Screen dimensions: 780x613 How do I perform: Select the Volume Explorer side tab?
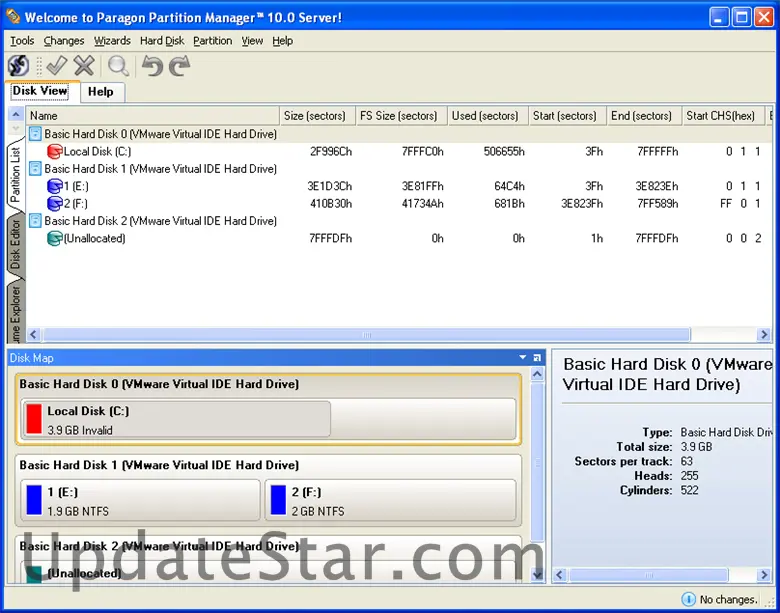[x=15, y=312]
